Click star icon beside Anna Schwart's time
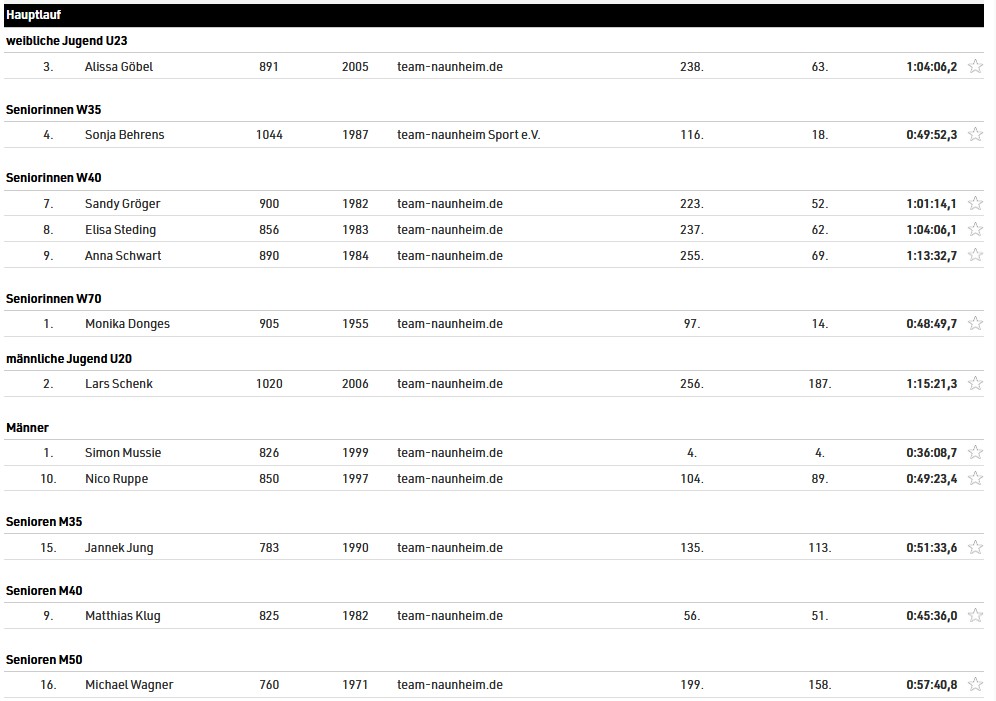Viewport: 996px width, 701px height. point(975,255)
